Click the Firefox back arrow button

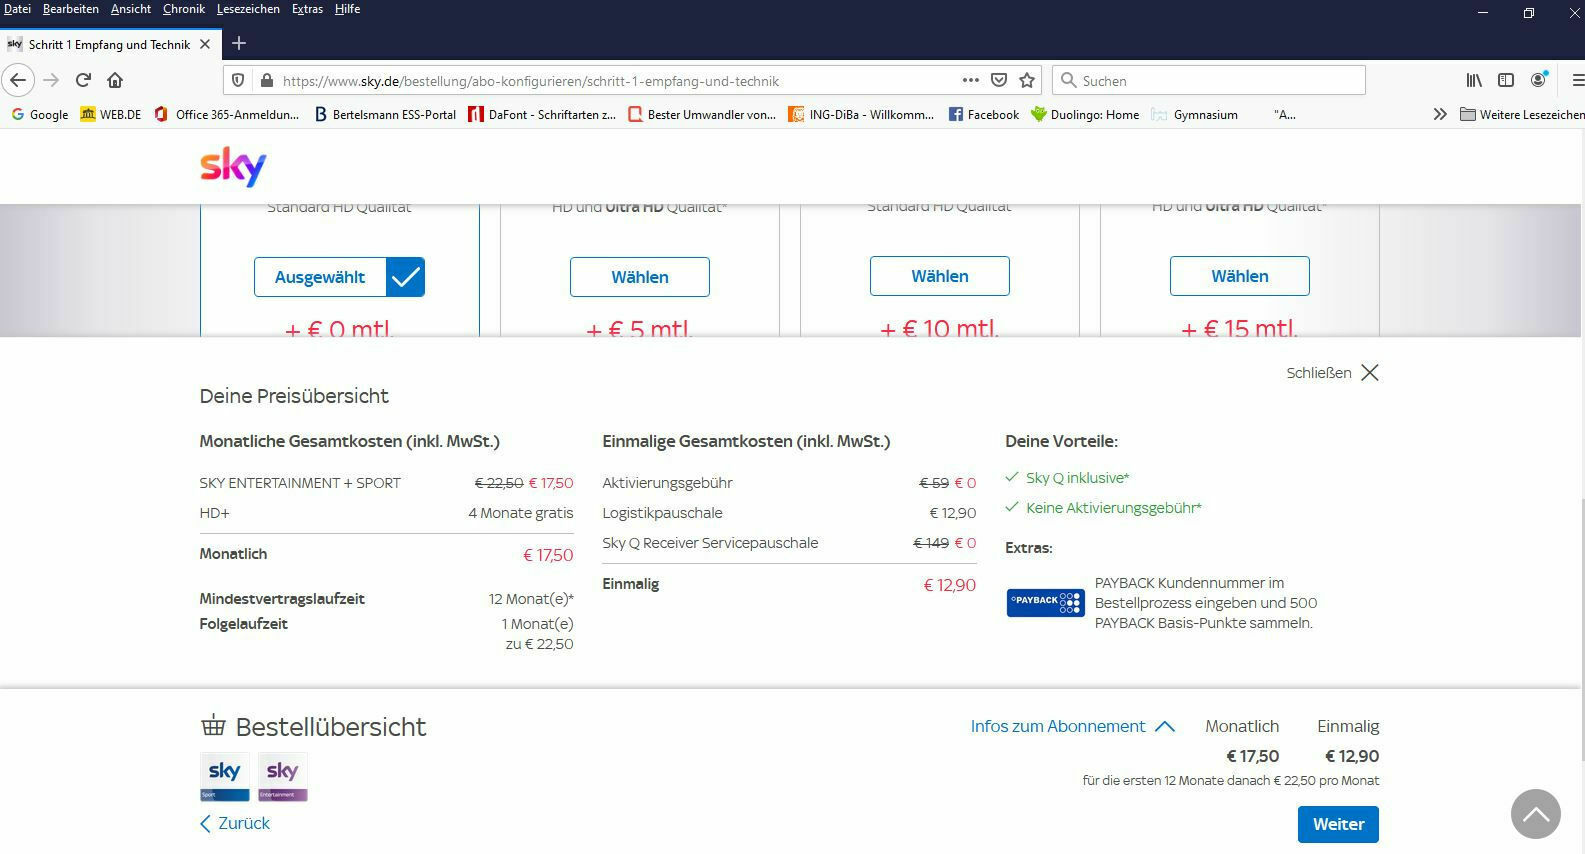pos(18,80)
